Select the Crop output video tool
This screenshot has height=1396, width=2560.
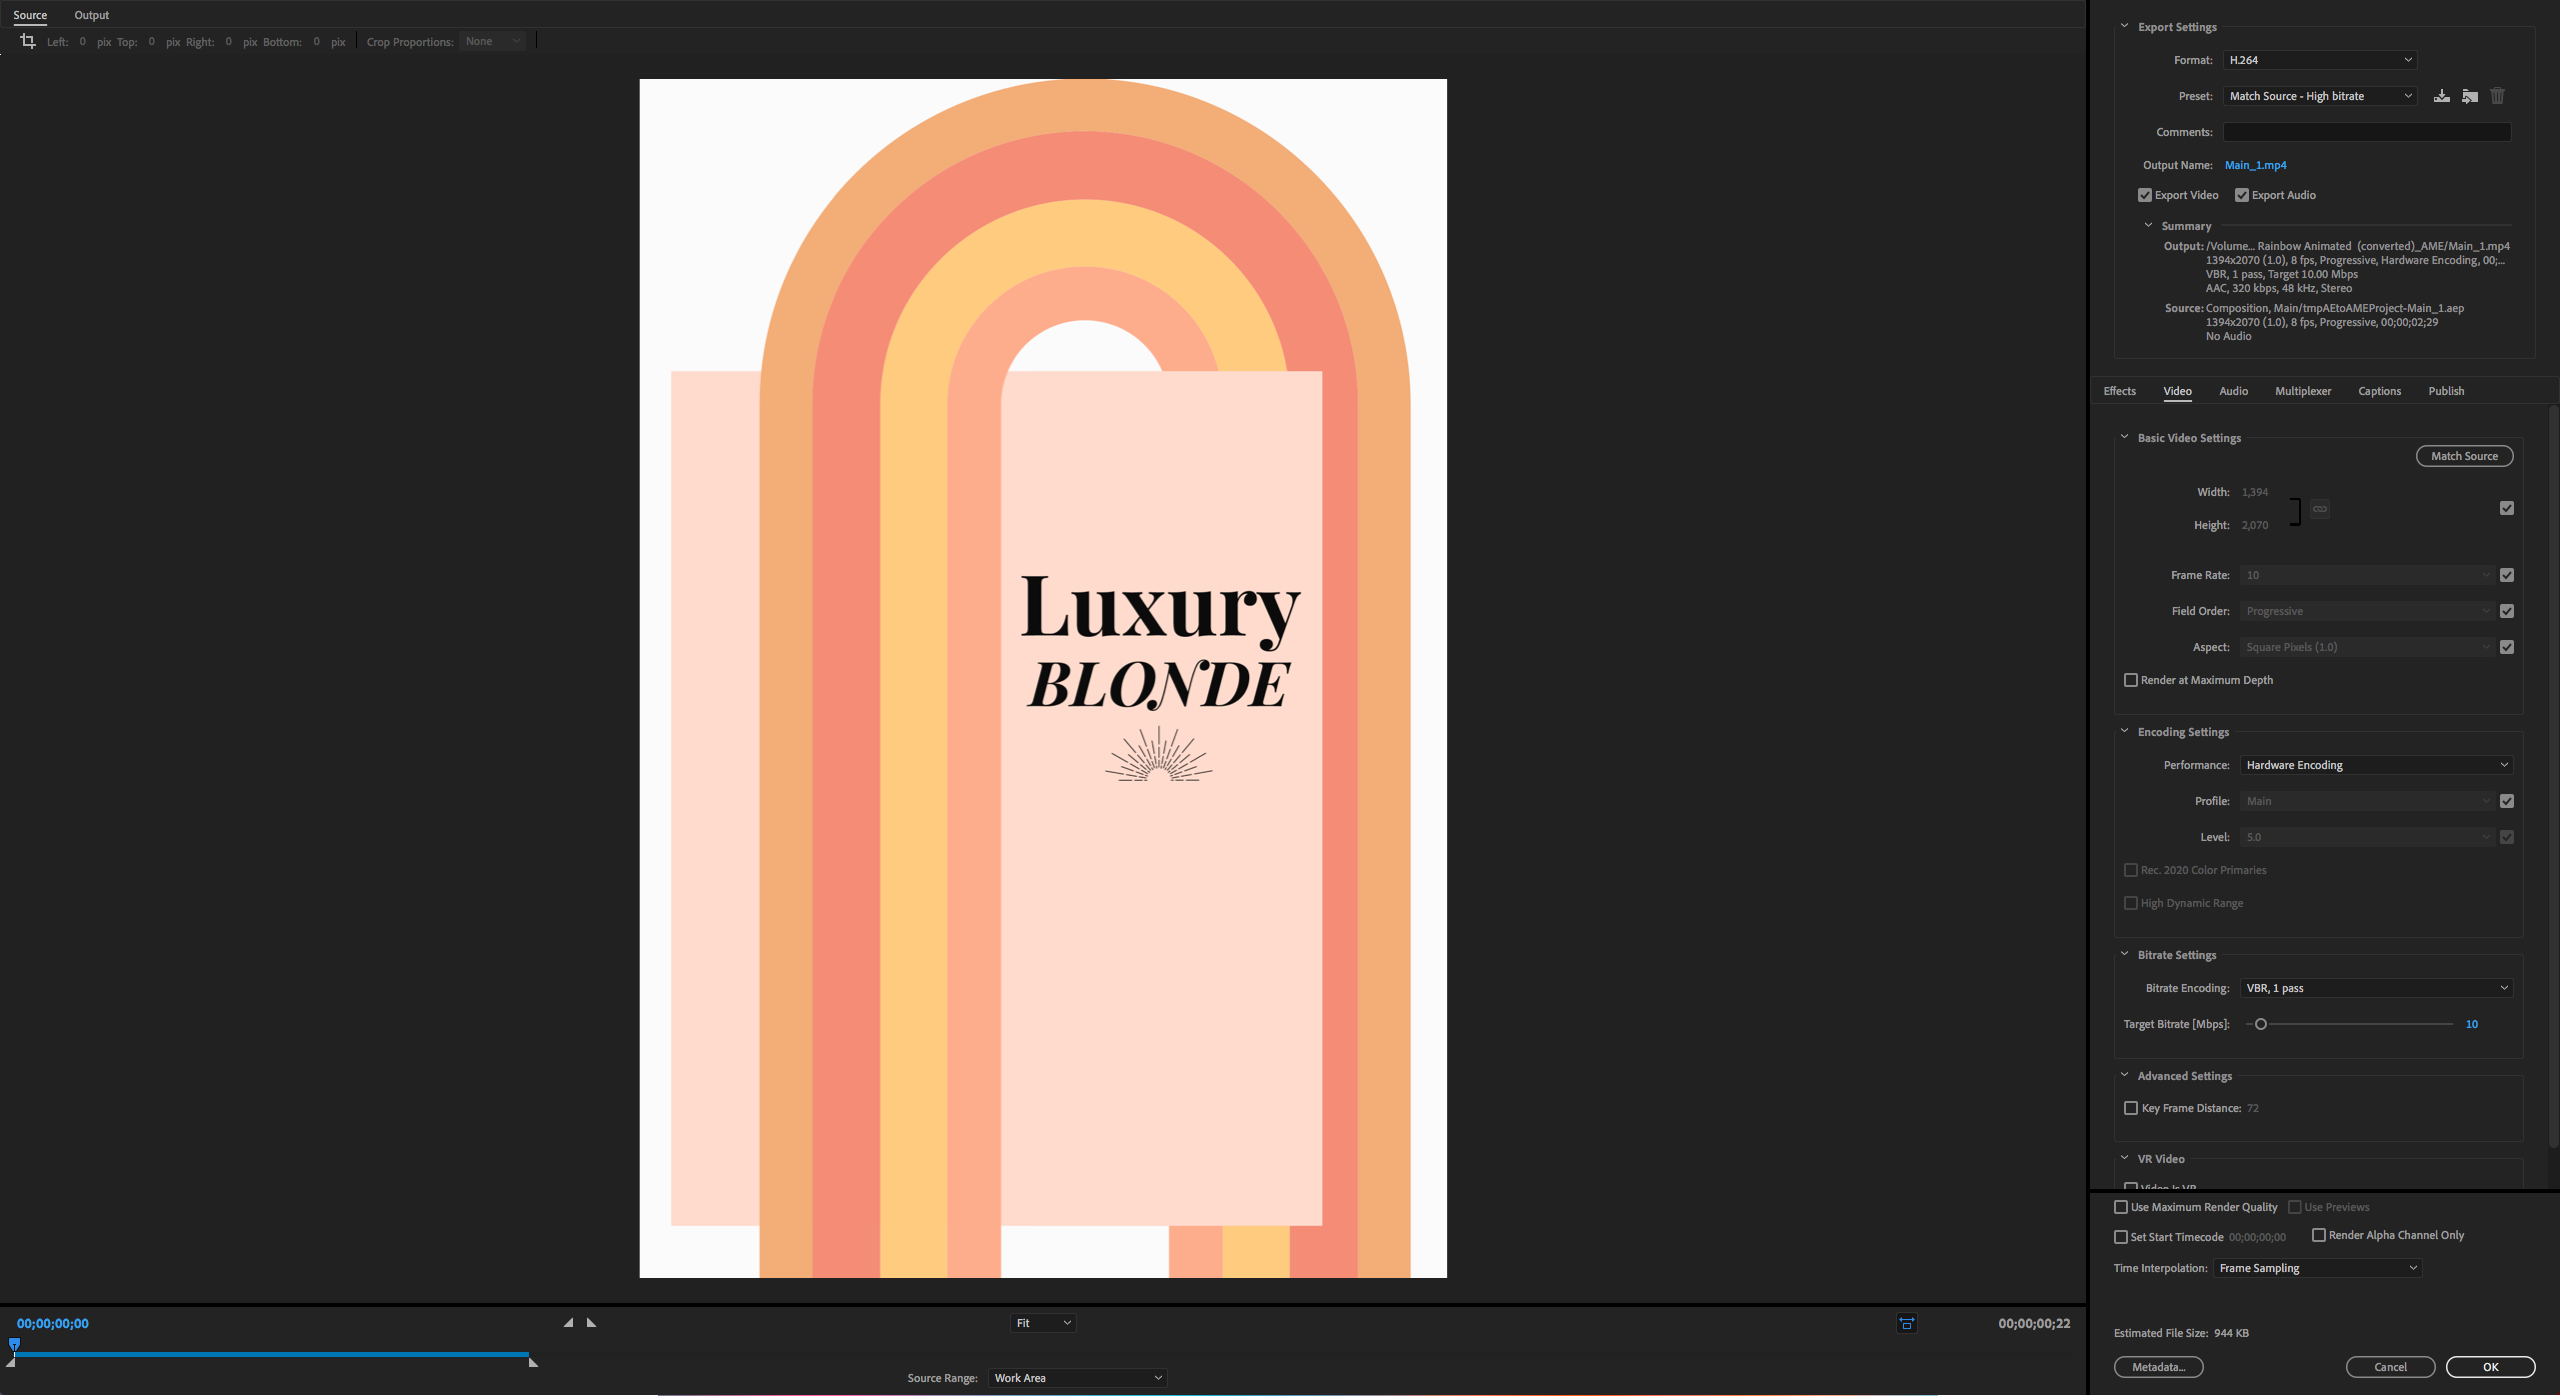(28, 41)
